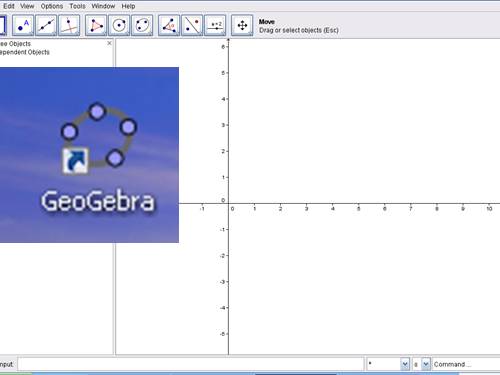
Task: Open the Command list combo box
Action: click(x=466, y=364)
